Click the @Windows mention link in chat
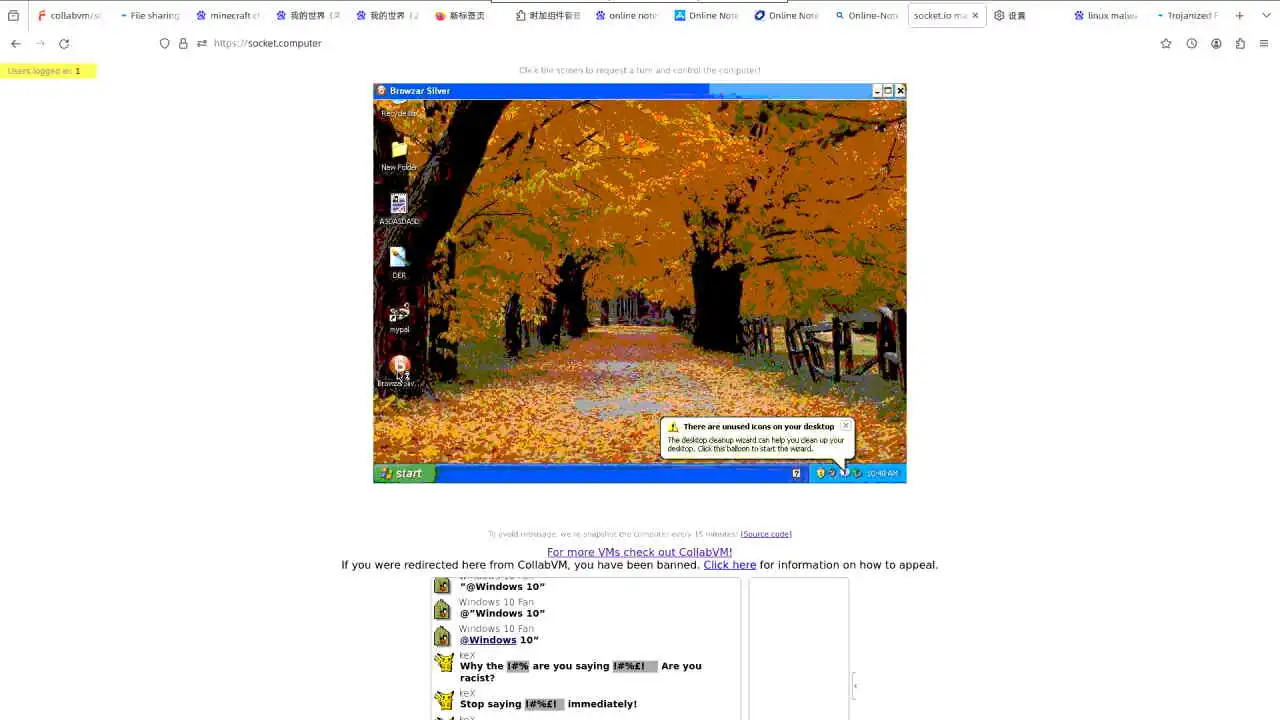Screen dimensions: 1280x720 [x=488, y=640]
